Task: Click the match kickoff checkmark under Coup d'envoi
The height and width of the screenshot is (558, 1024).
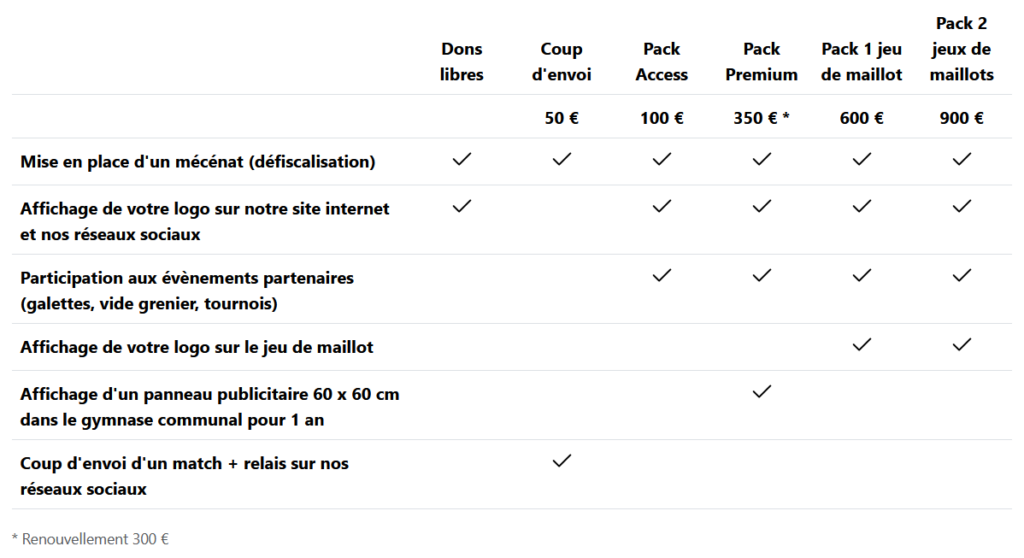Action: pyautogui.click(x=561, y=460)
